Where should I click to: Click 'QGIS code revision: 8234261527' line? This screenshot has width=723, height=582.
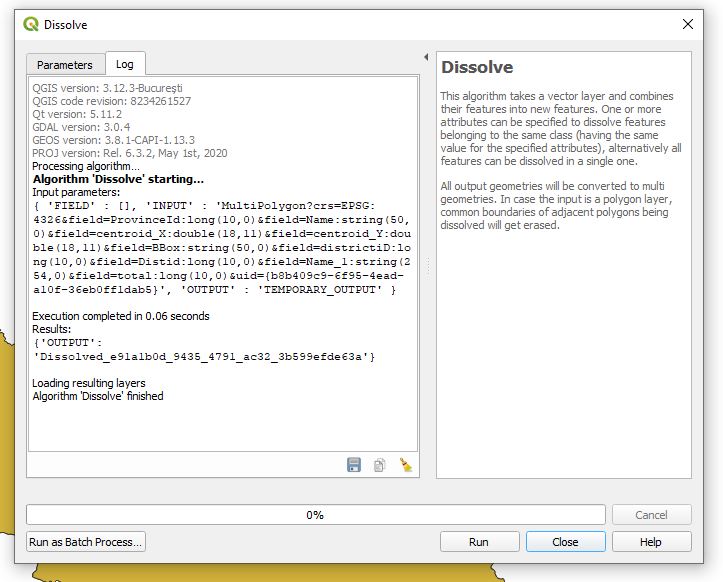(x=112, y=101)
